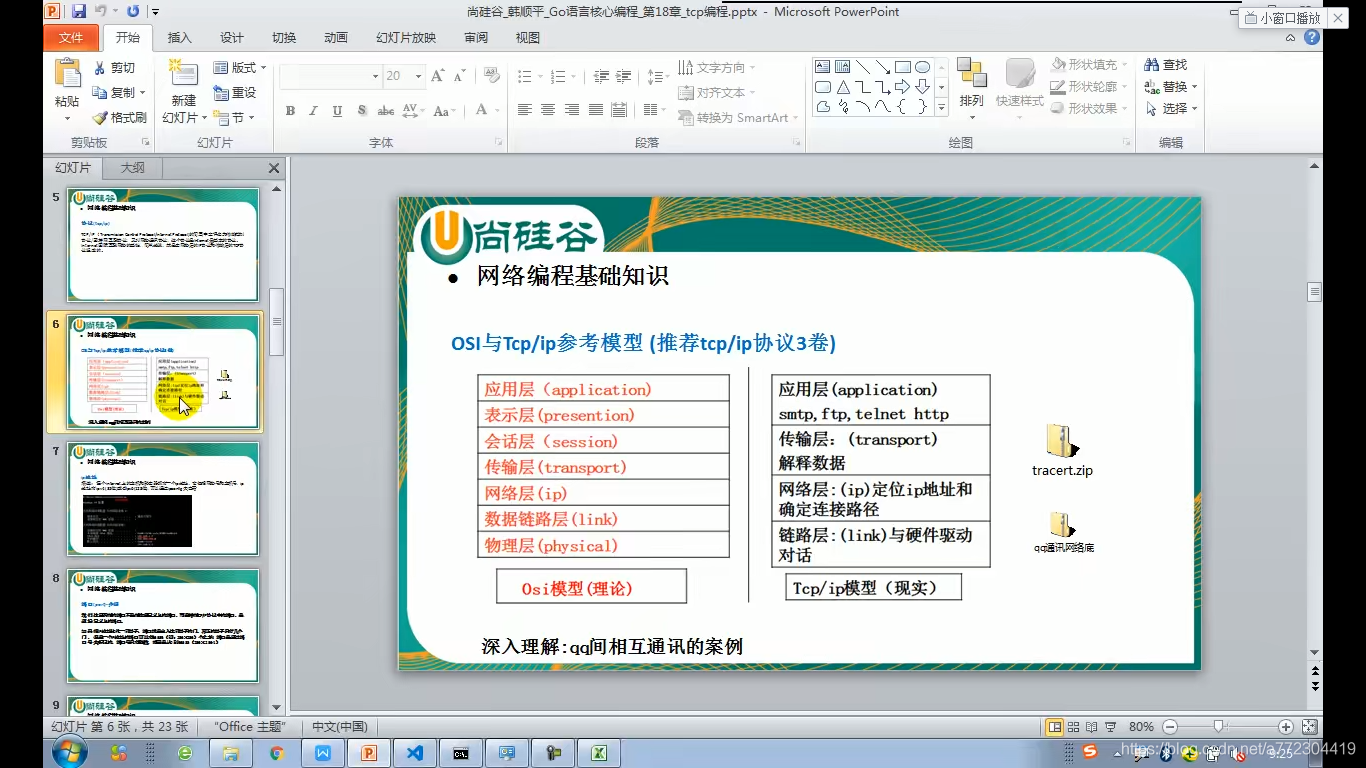Increase font size with the larger A
Viewport: 1366px width, 768px height.
pos(437,76)
